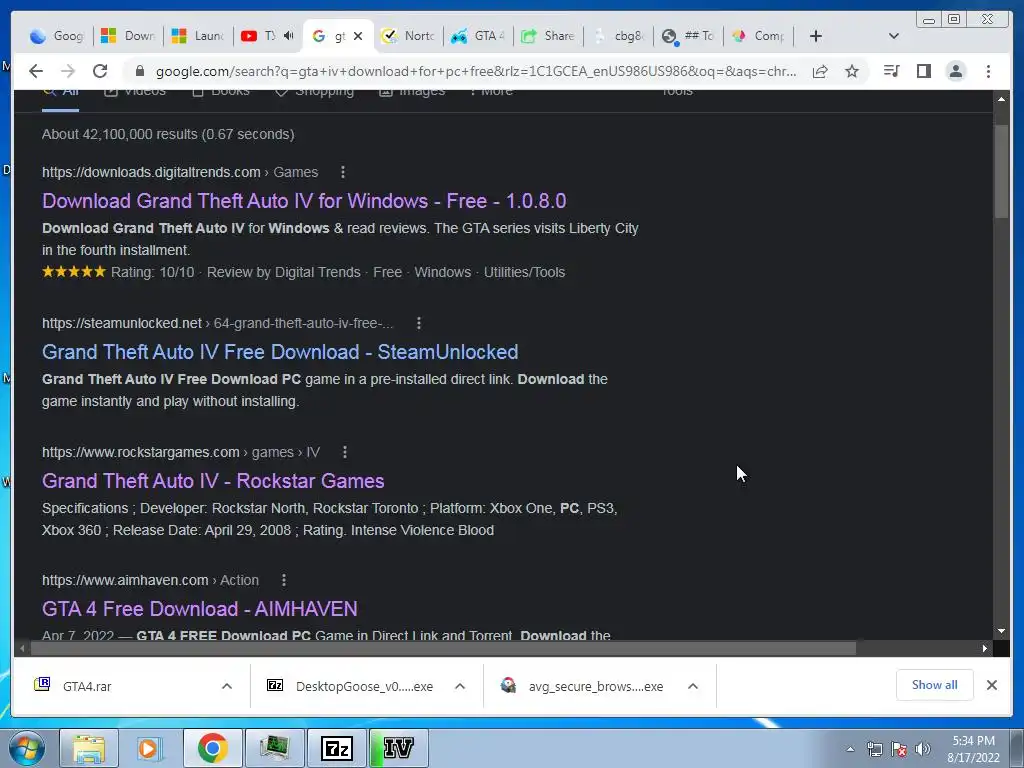
Task: Show hidden system tray icons
Action: 850,749
